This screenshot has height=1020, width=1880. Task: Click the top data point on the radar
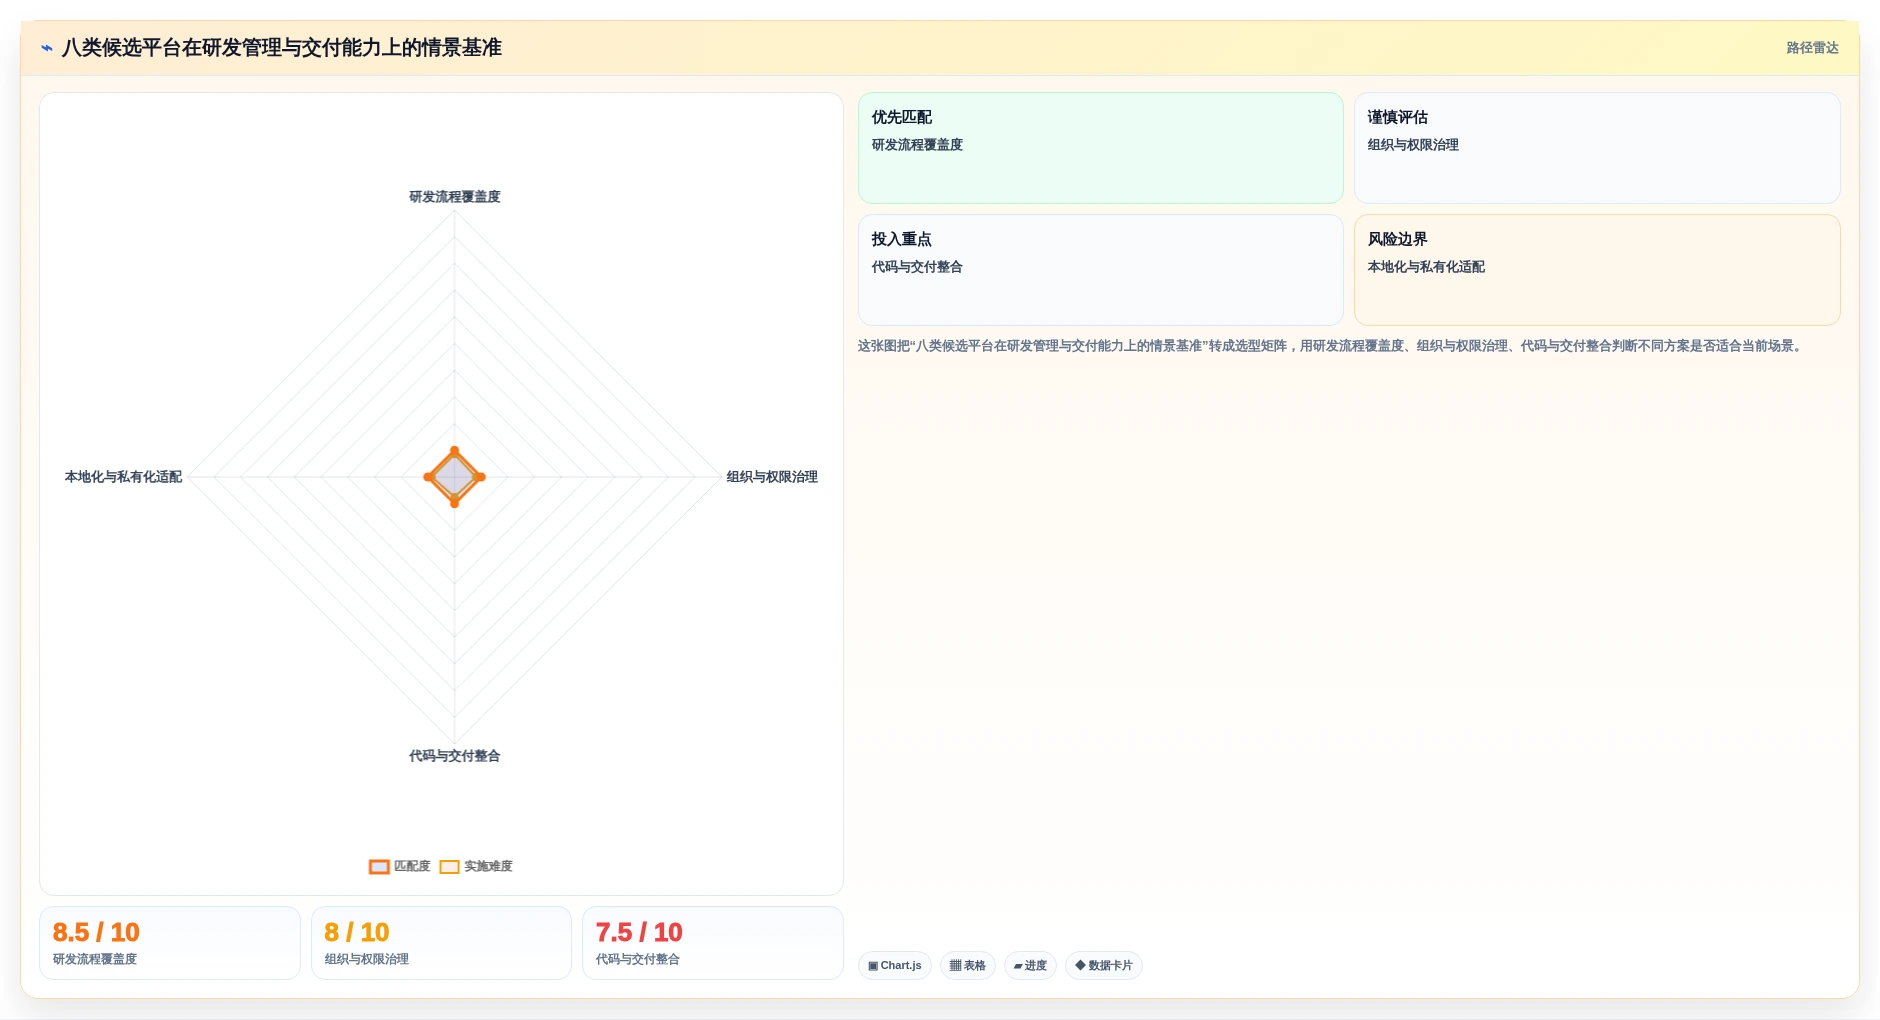(455, 451)
